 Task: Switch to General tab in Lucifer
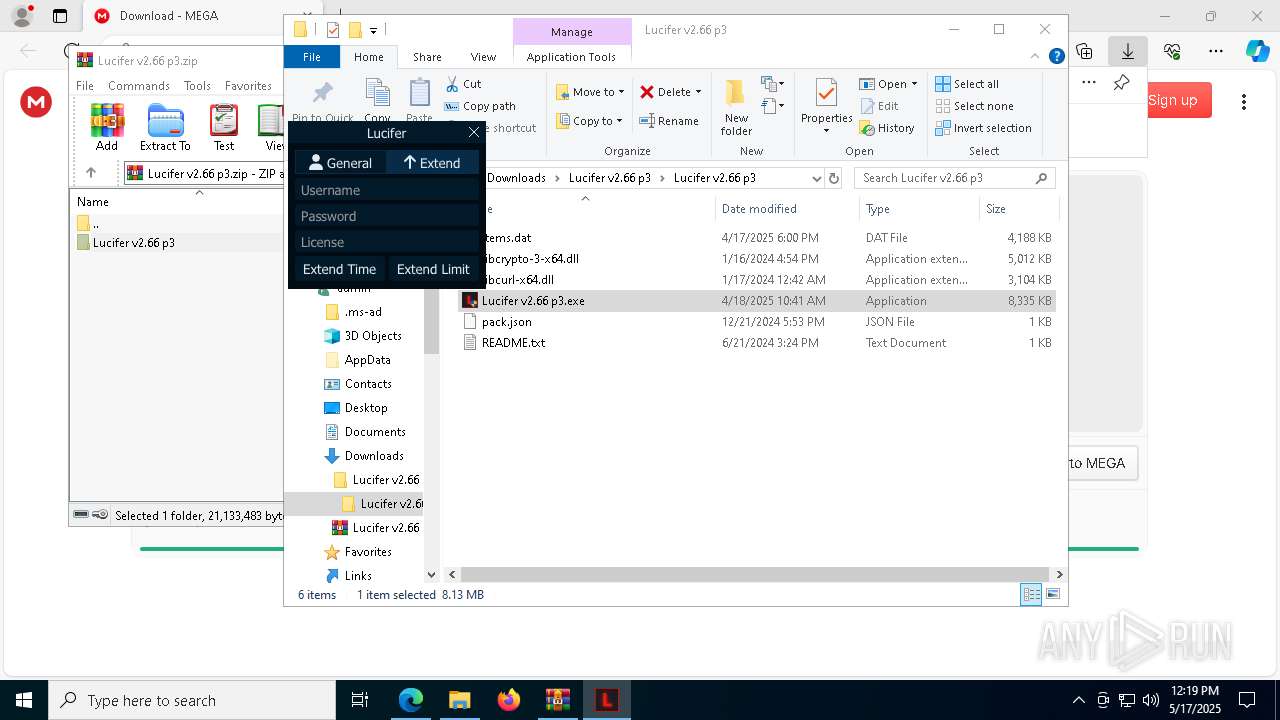point(340,162)
